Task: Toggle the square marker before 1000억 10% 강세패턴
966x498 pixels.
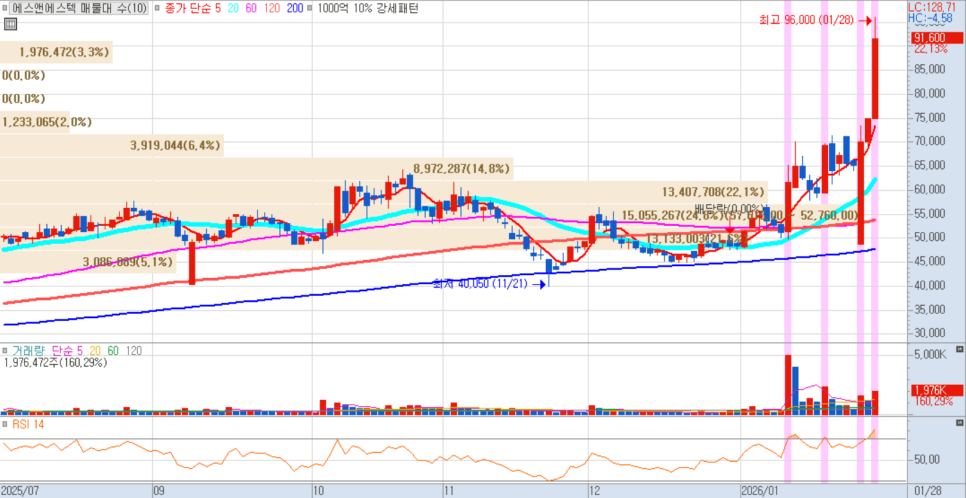Action: [x=309, y=9]
